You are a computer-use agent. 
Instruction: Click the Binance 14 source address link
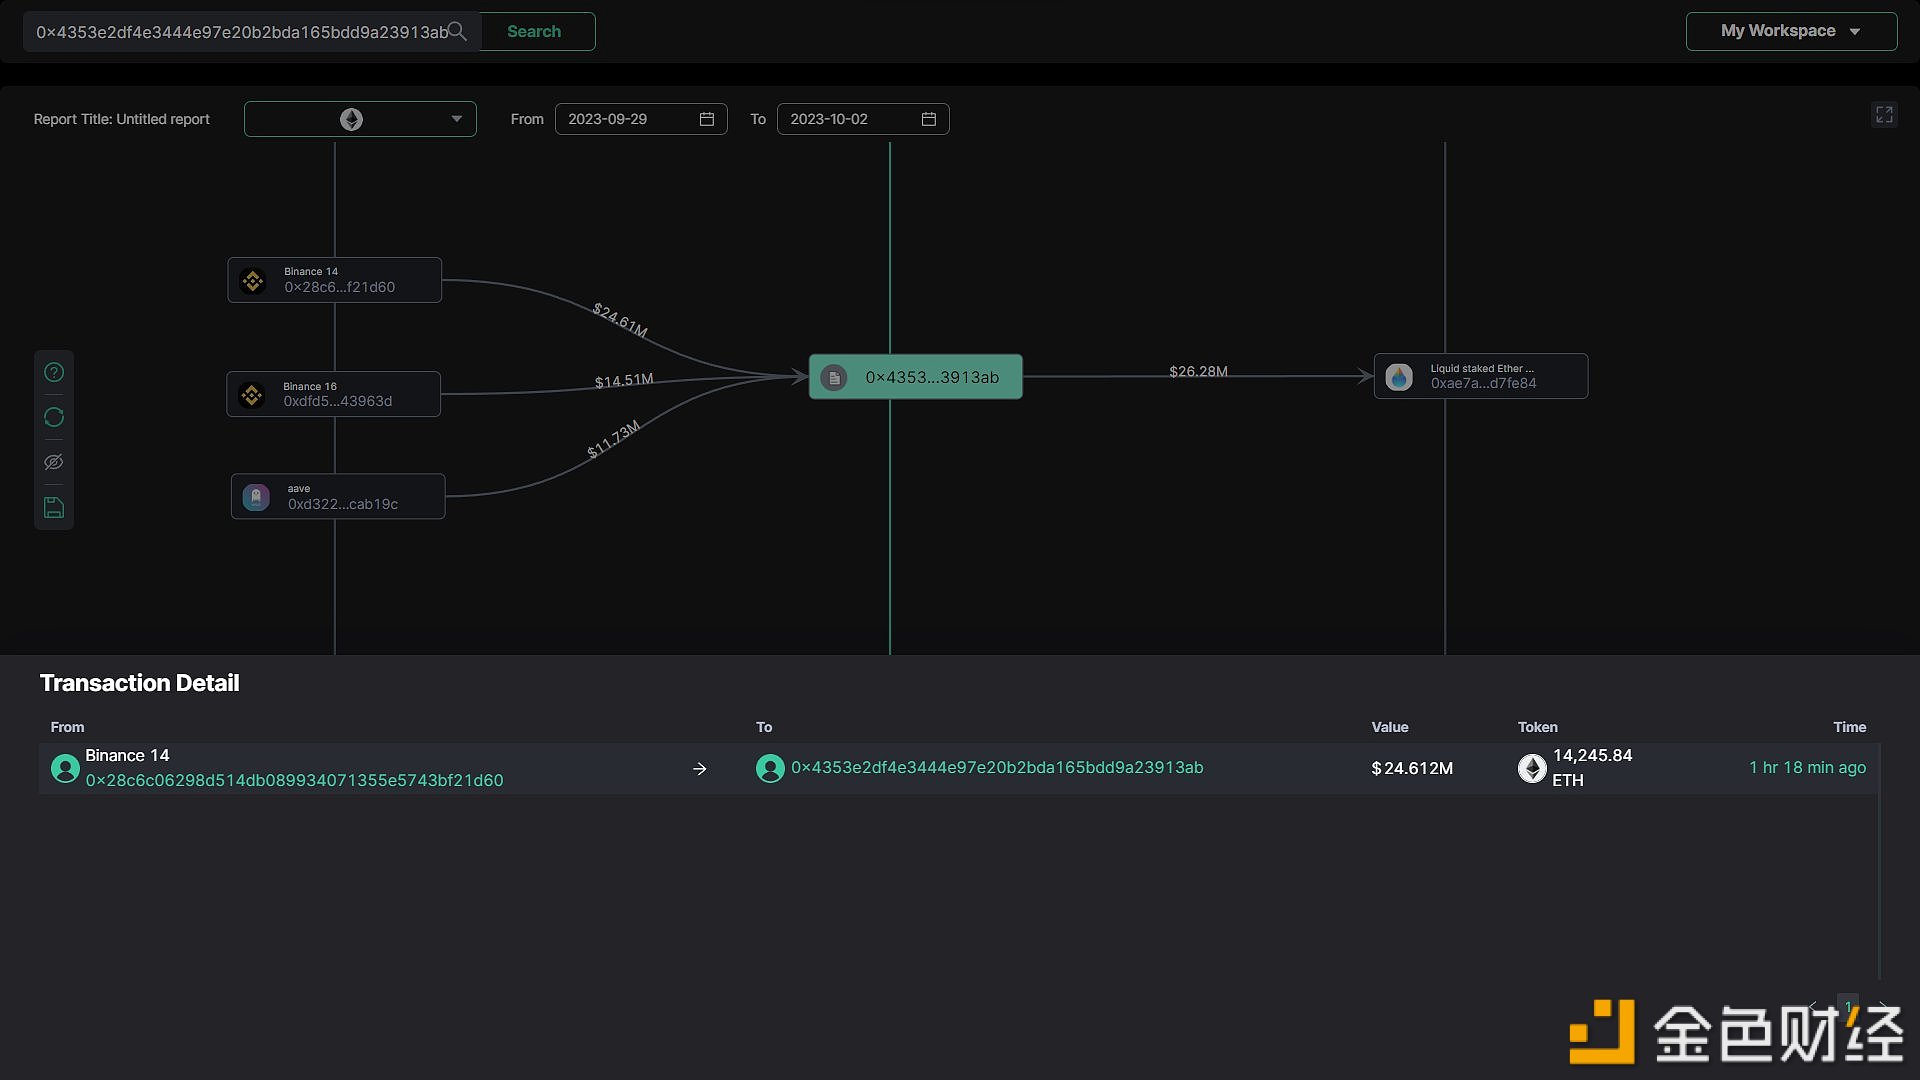294,779
